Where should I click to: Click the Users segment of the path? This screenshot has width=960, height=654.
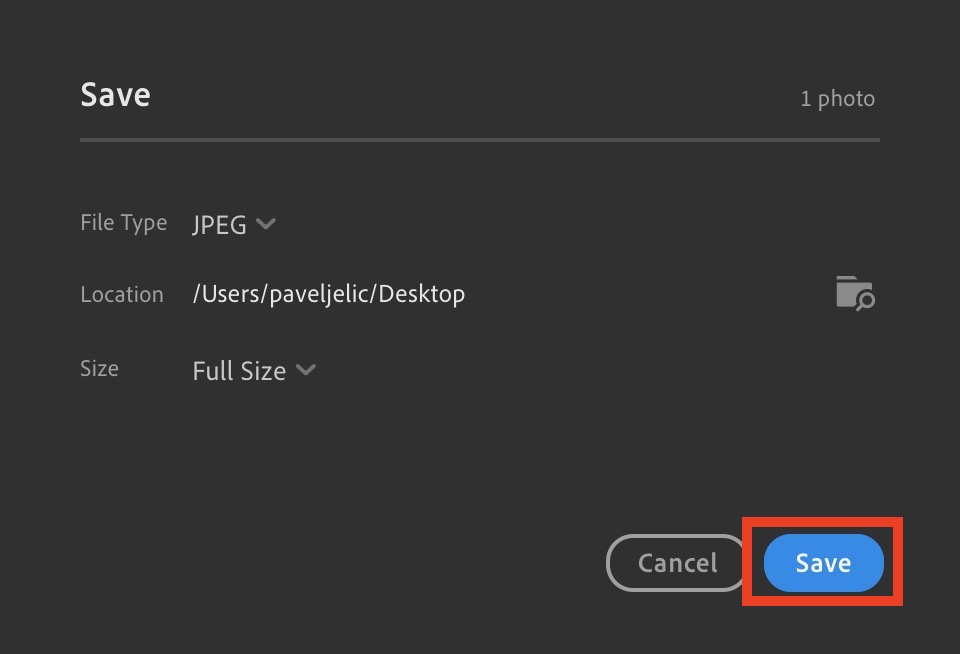click(x=230, y=294)
